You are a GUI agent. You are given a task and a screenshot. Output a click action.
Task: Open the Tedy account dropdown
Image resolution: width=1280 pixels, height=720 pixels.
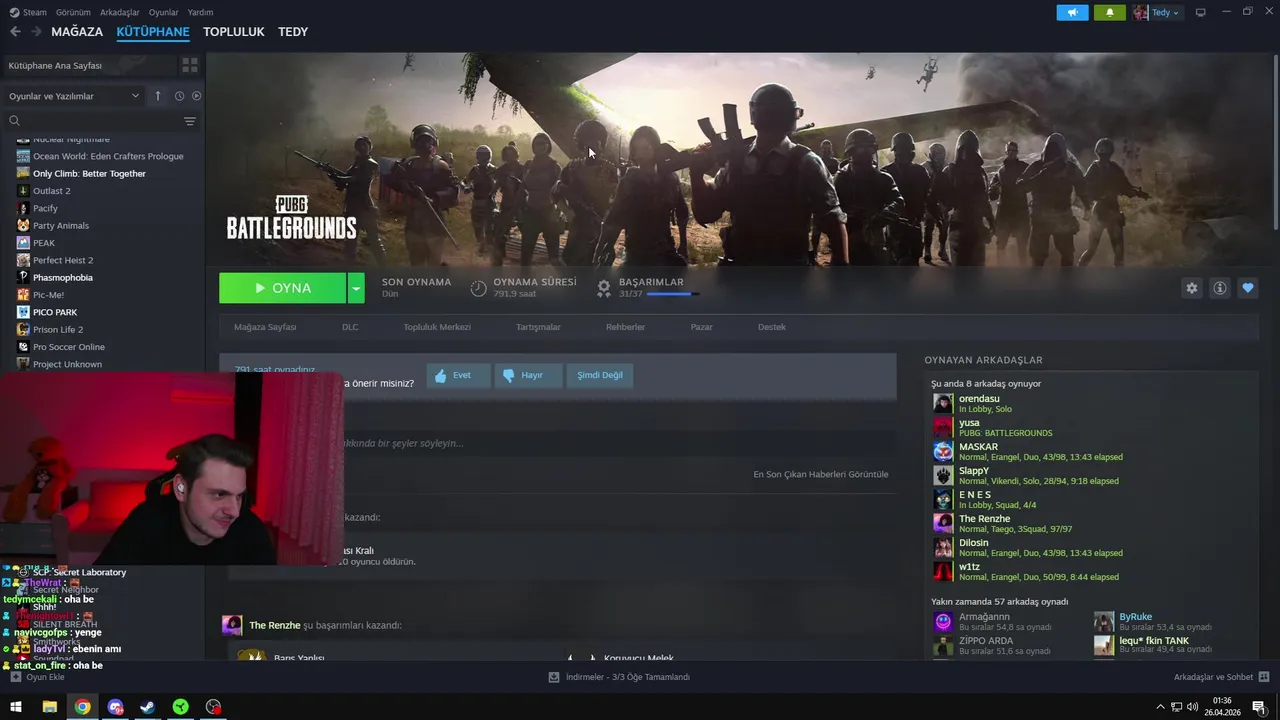click(x=1157, y=12)
